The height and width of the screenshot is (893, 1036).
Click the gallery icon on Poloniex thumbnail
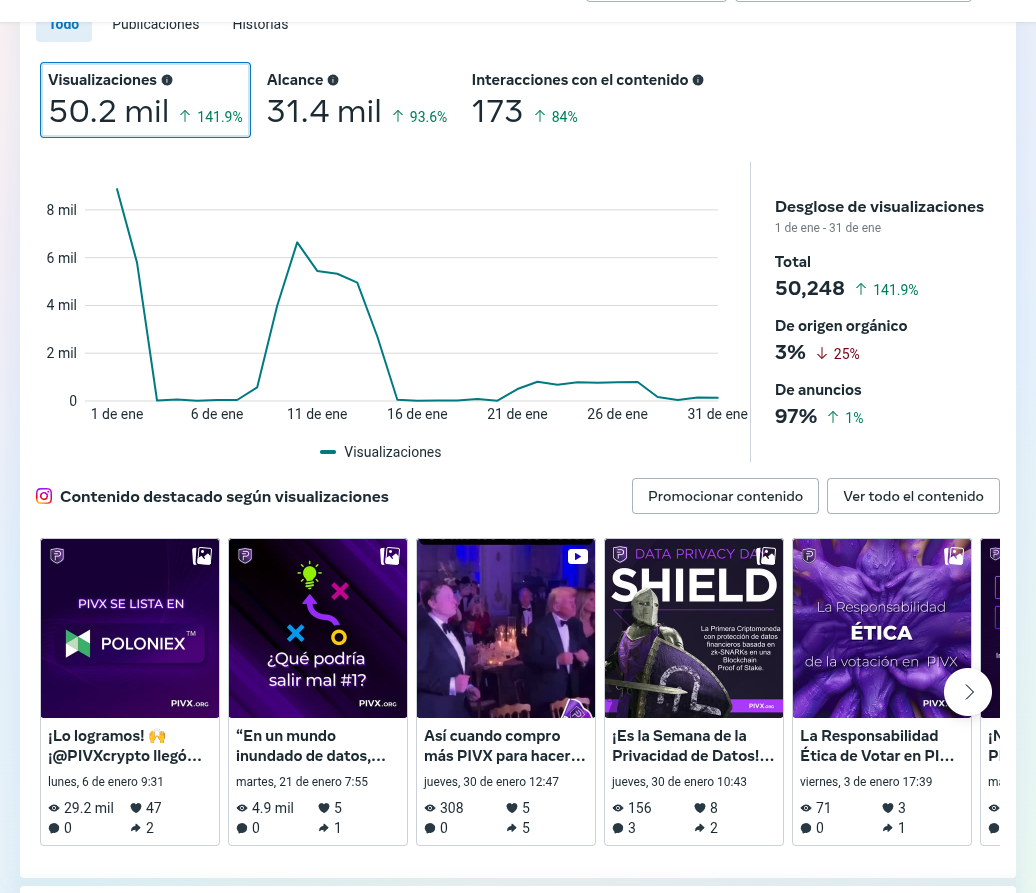click(202, 556)
